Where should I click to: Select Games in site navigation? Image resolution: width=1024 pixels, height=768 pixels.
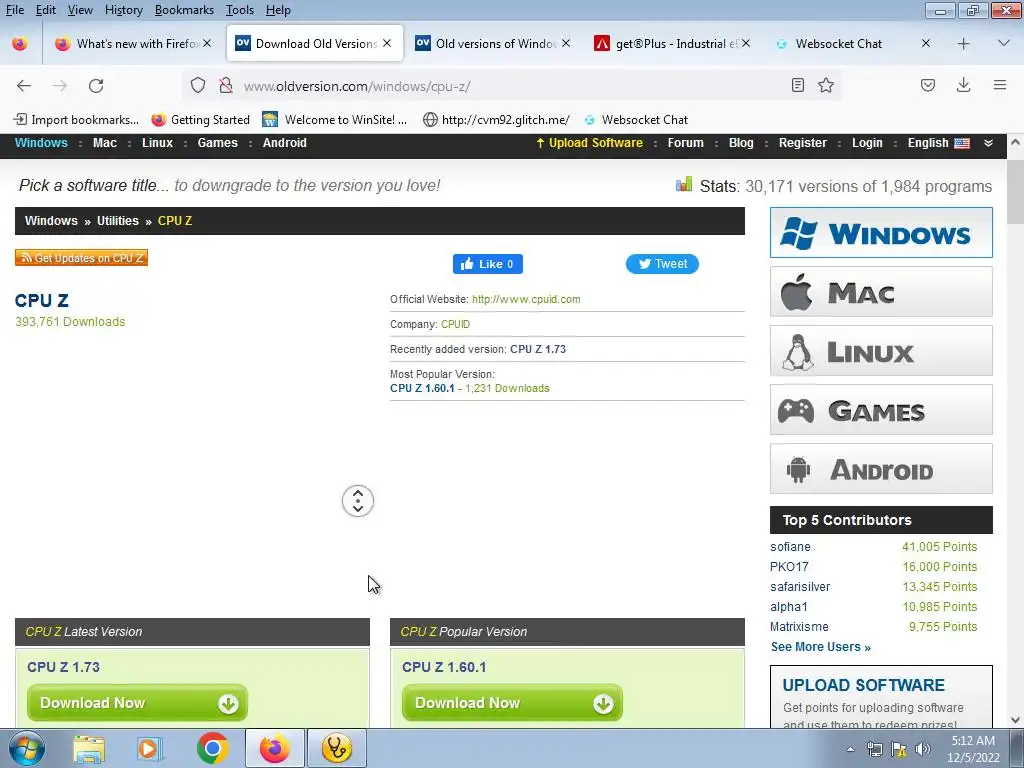pos(217,142)
